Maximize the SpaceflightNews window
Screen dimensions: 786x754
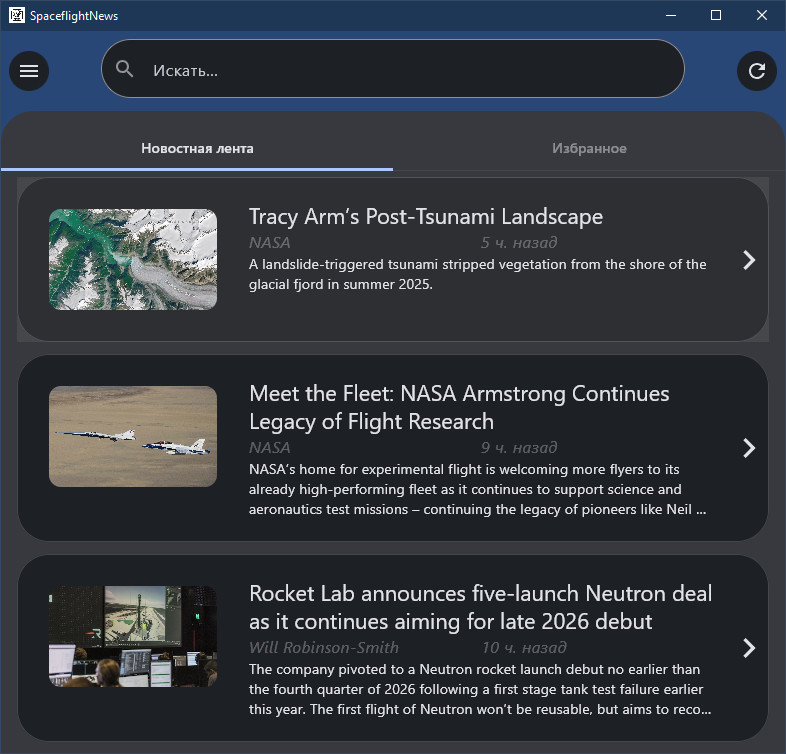click(x=716, y=16)
